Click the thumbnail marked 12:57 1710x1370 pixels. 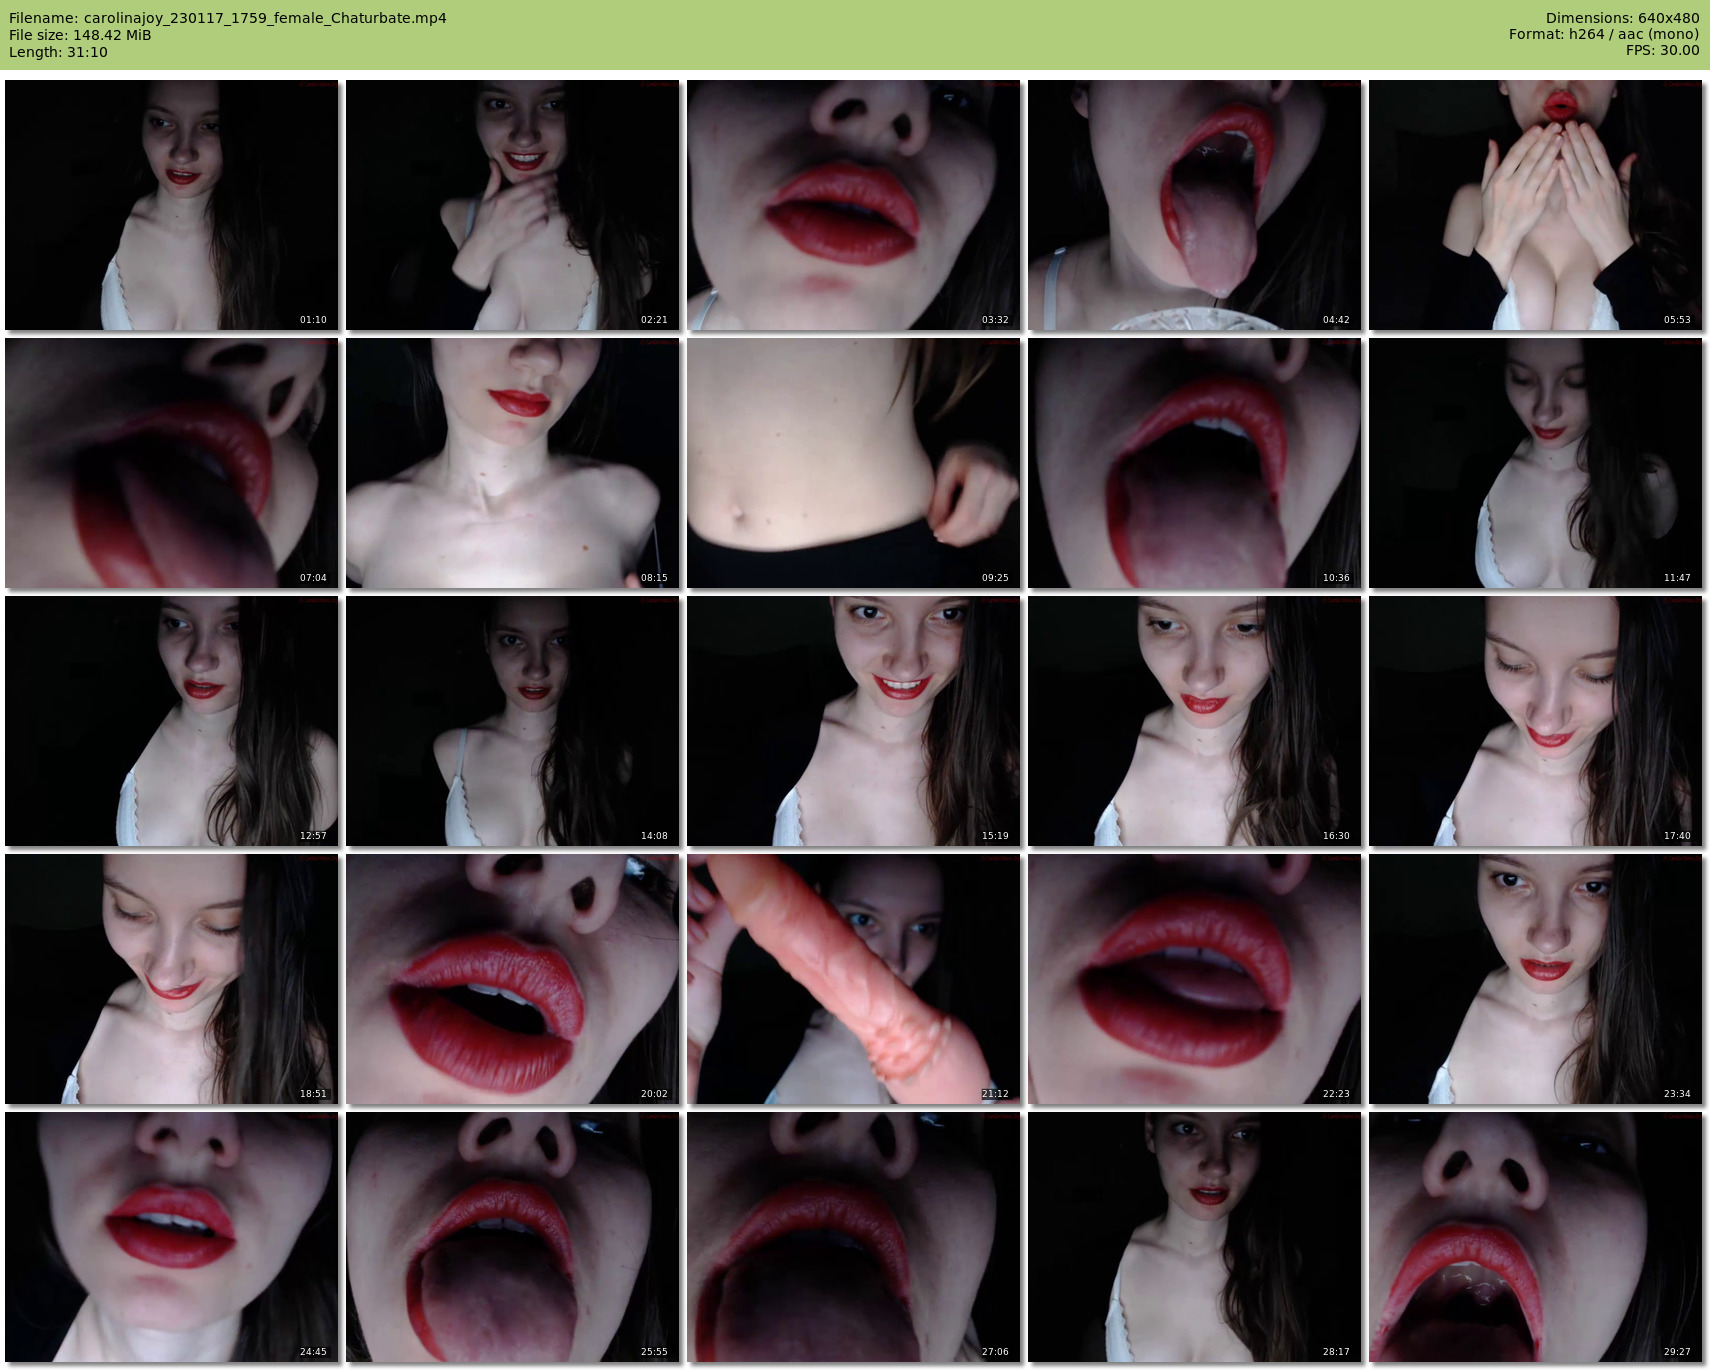[172, 721]
